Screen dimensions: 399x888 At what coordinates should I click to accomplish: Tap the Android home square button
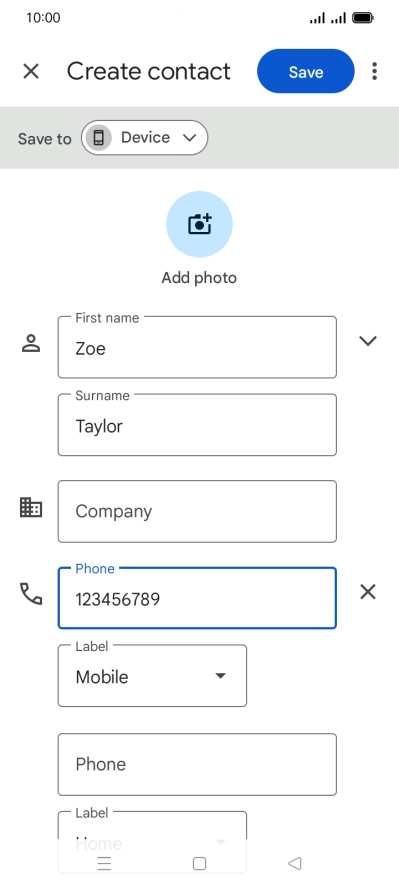(x=199, y=863)
